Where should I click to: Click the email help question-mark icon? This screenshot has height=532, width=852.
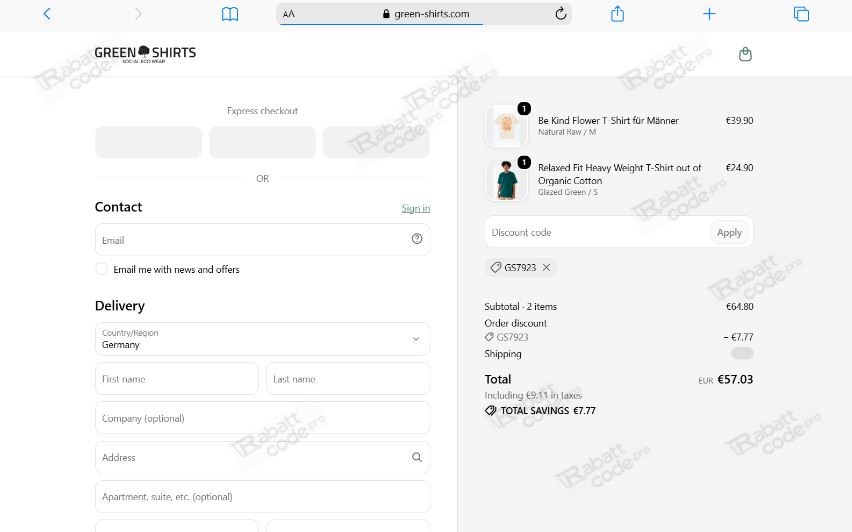coord(417,239)
